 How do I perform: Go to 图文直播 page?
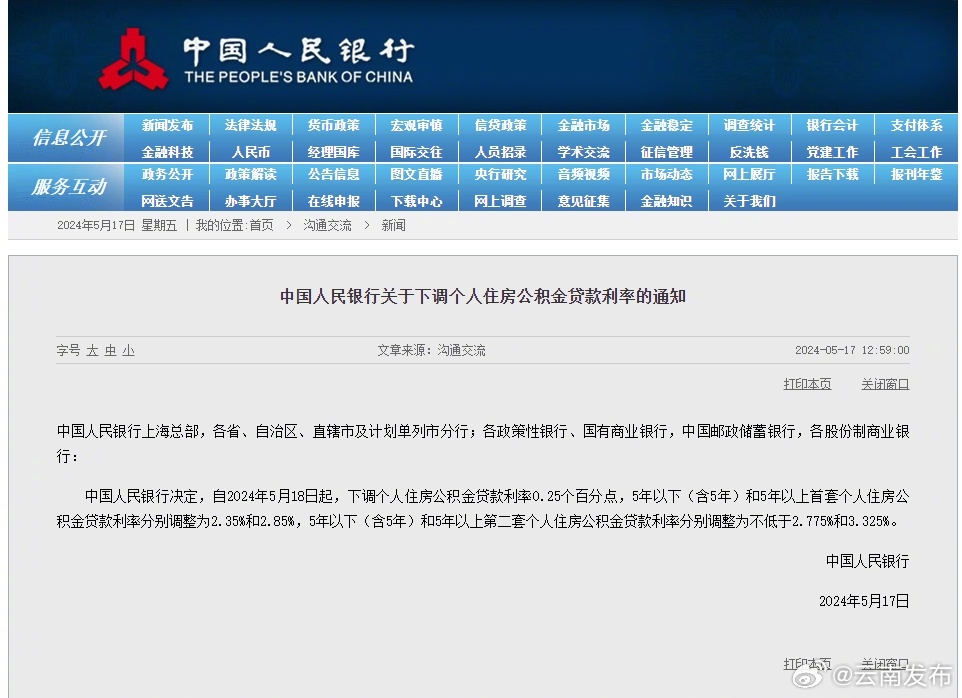coord(417,174)
